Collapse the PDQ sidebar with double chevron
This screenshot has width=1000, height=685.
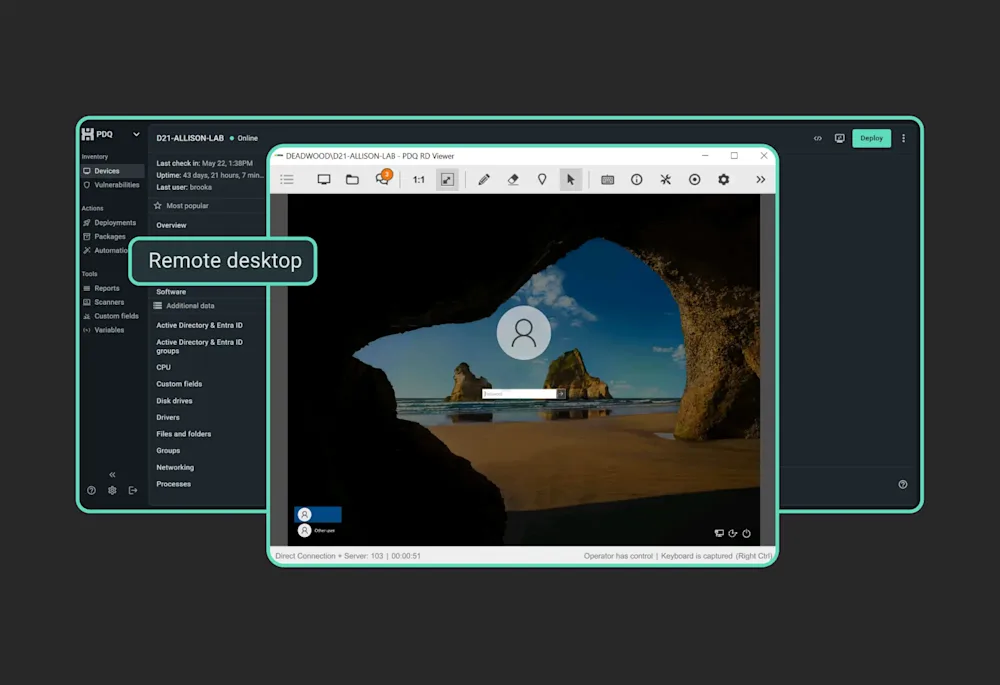pos(112,475)
